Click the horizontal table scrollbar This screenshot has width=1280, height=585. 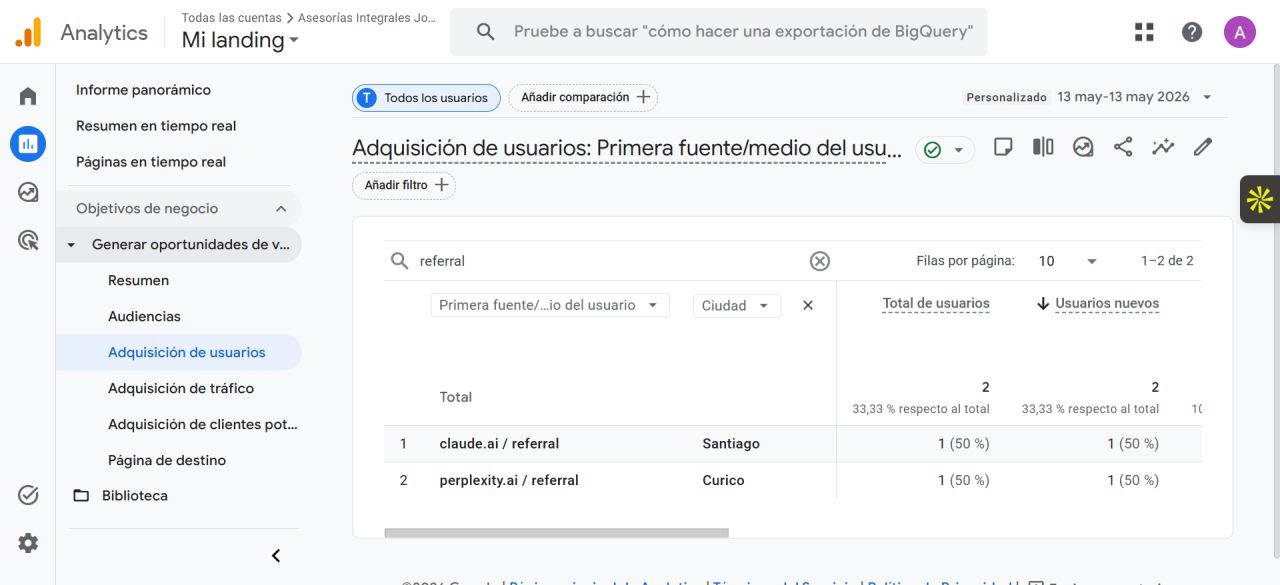[x=556, y=533]
